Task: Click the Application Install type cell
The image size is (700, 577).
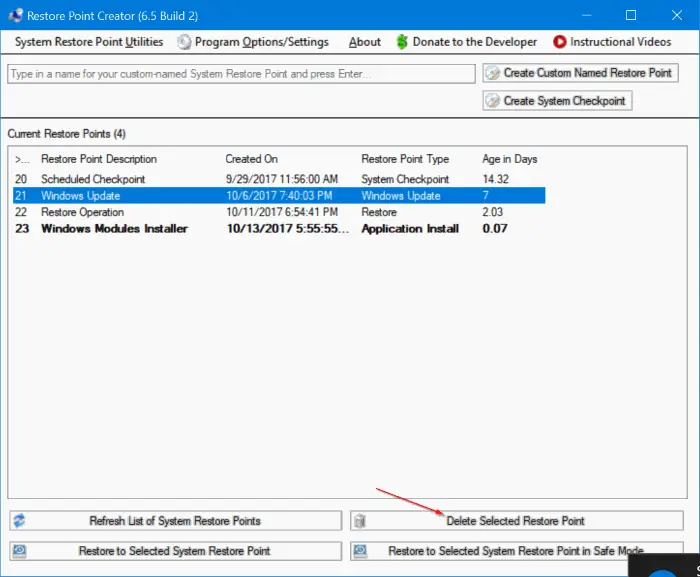Action: (x=410, y=229)
